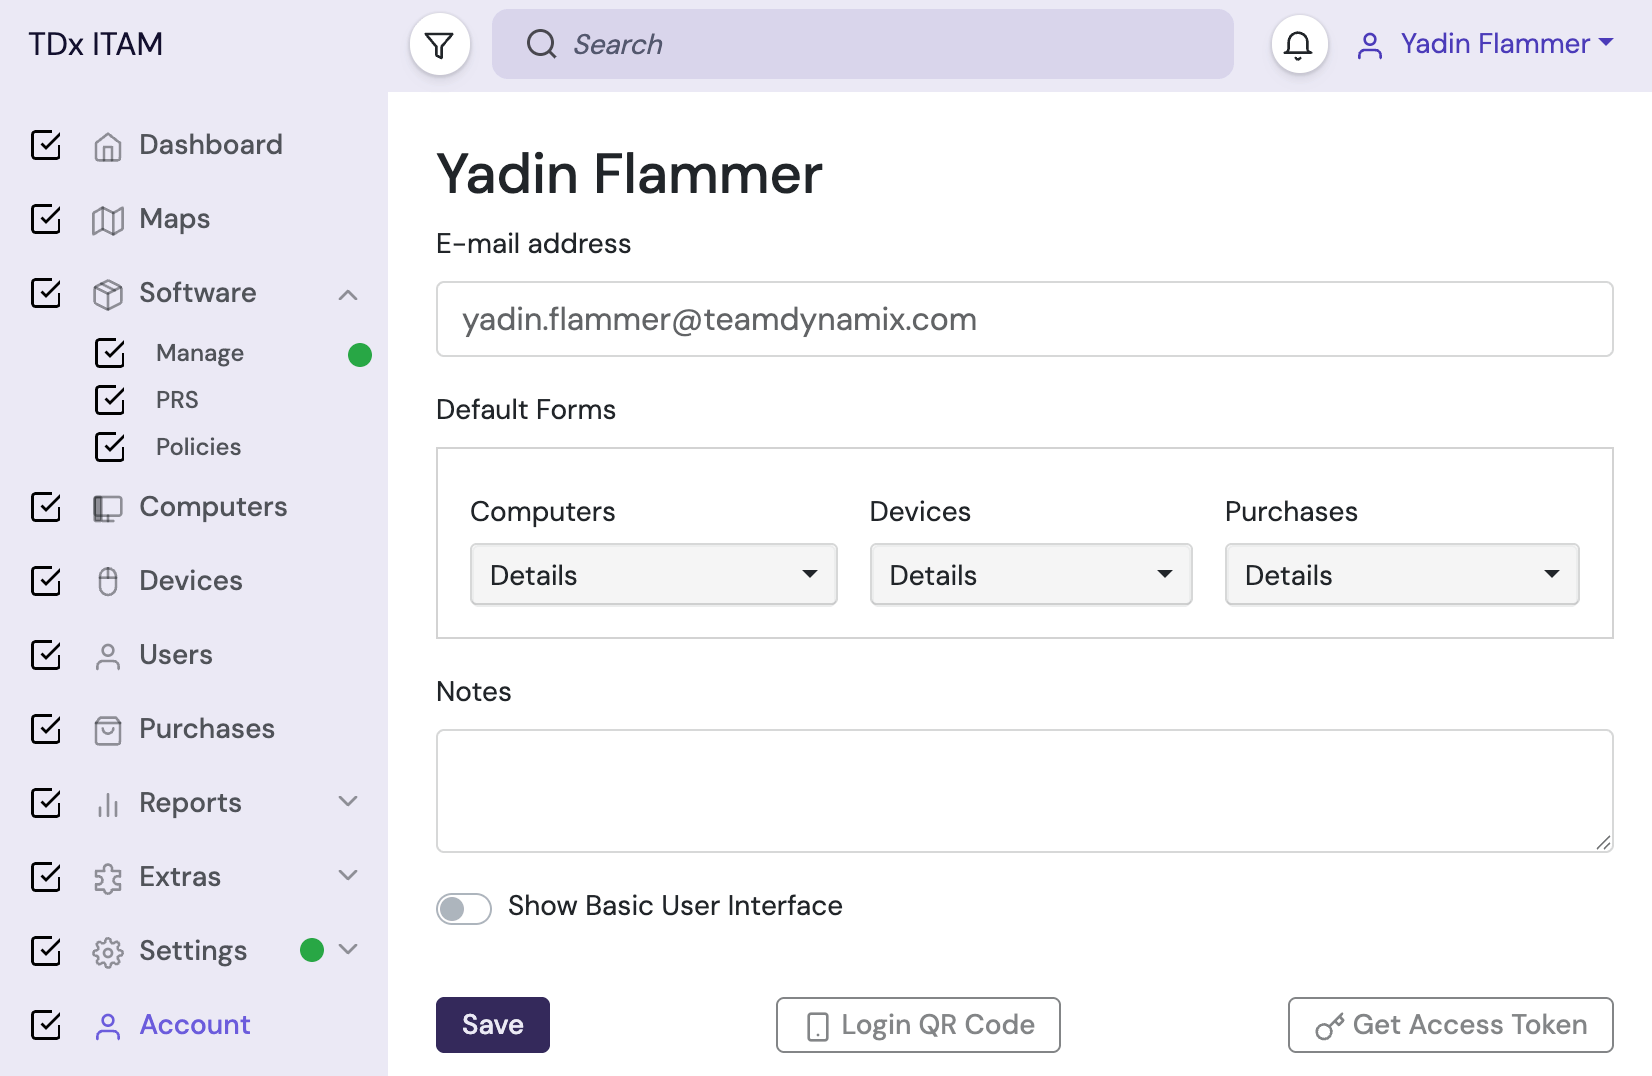
Task: Click the notification bell icon
Action: [x=1298, y=44]
